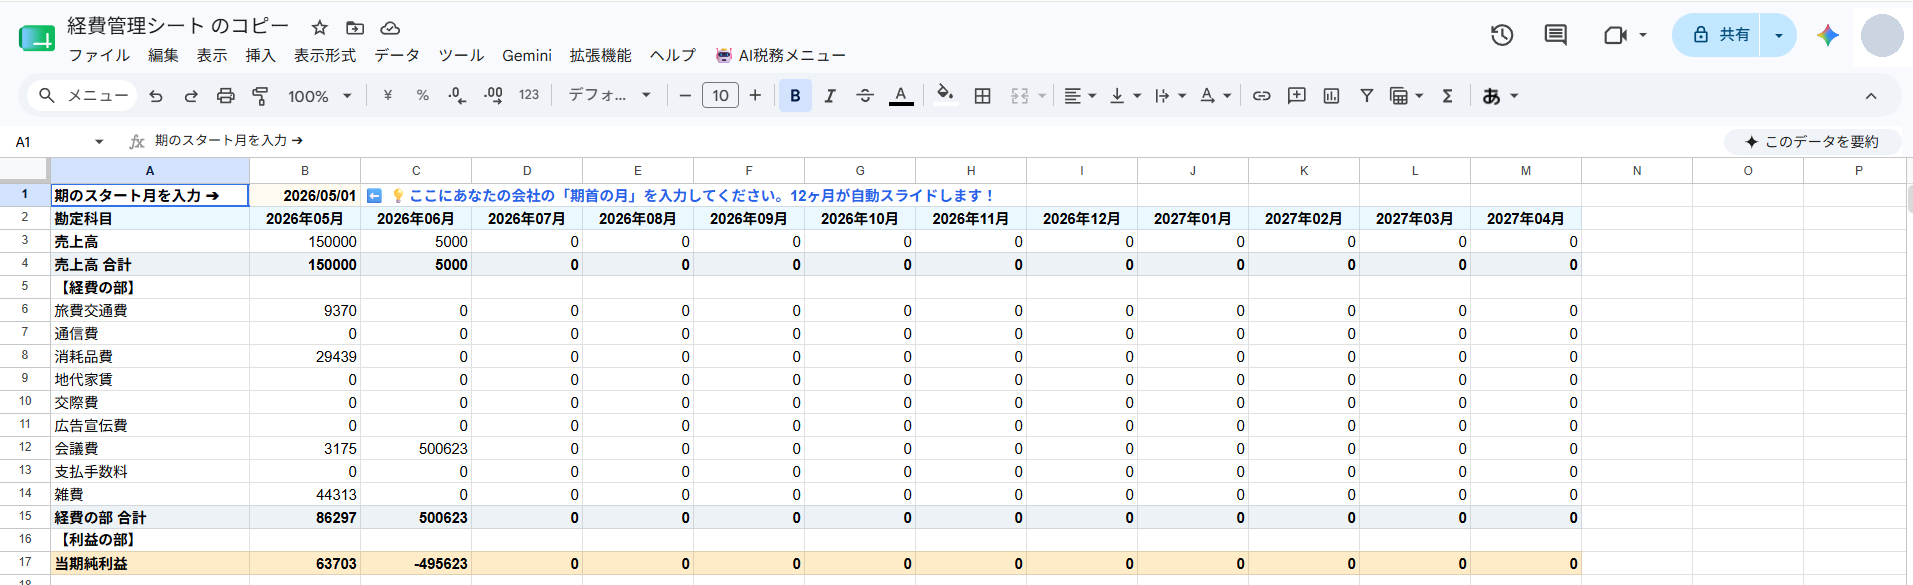Image resolution: width=1913 pixels, height=585 pixels.
Task: Collapse the toolbar with chevron
Action: point(1871,96)
